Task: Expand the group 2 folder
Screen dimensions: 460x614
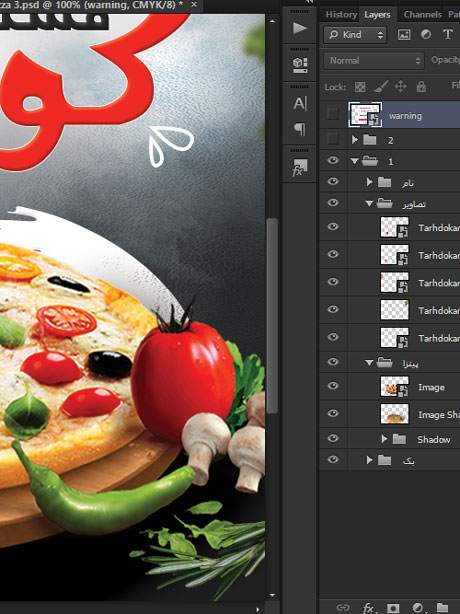Action: pyautogui.click(x=355, y=139)
